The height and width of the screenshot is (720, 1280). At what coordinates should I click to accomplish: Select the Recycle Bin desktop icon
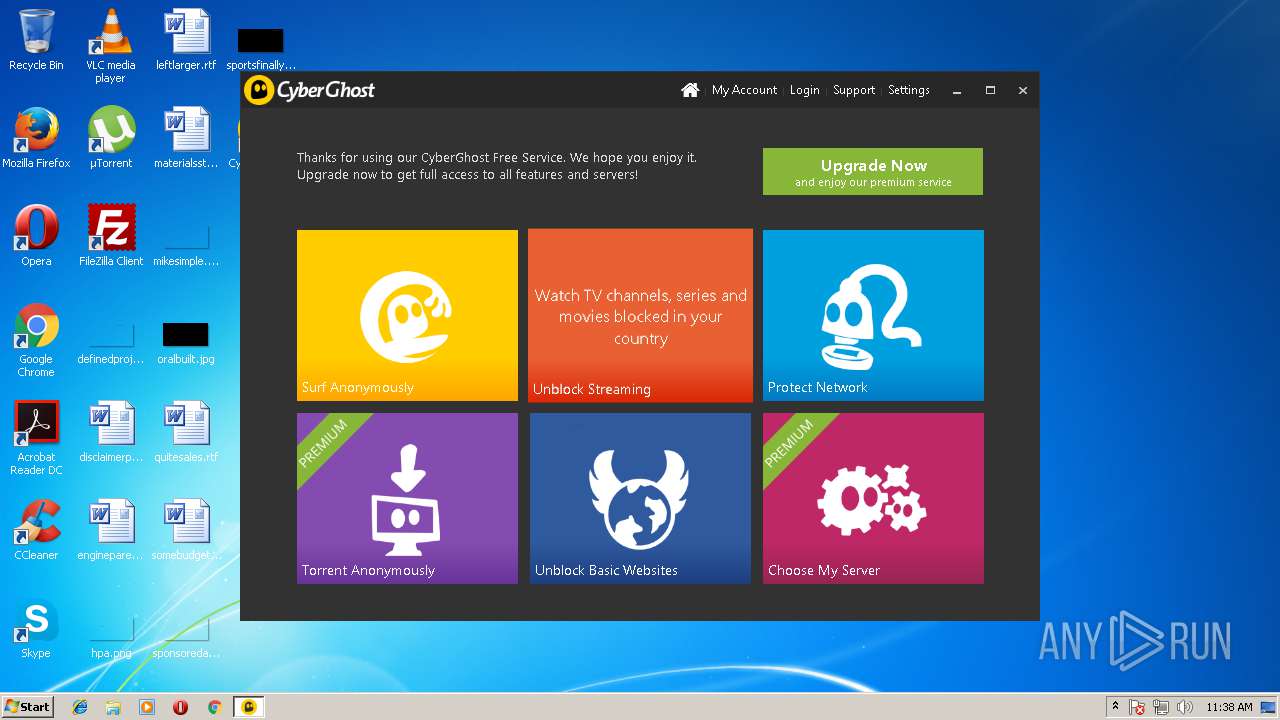(x=36, y=40)
